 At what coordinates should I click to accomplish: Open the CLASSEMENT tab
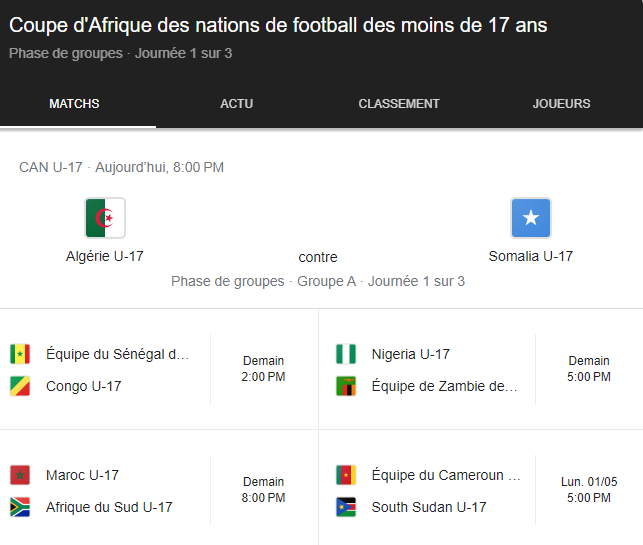[x=399, y=104]
